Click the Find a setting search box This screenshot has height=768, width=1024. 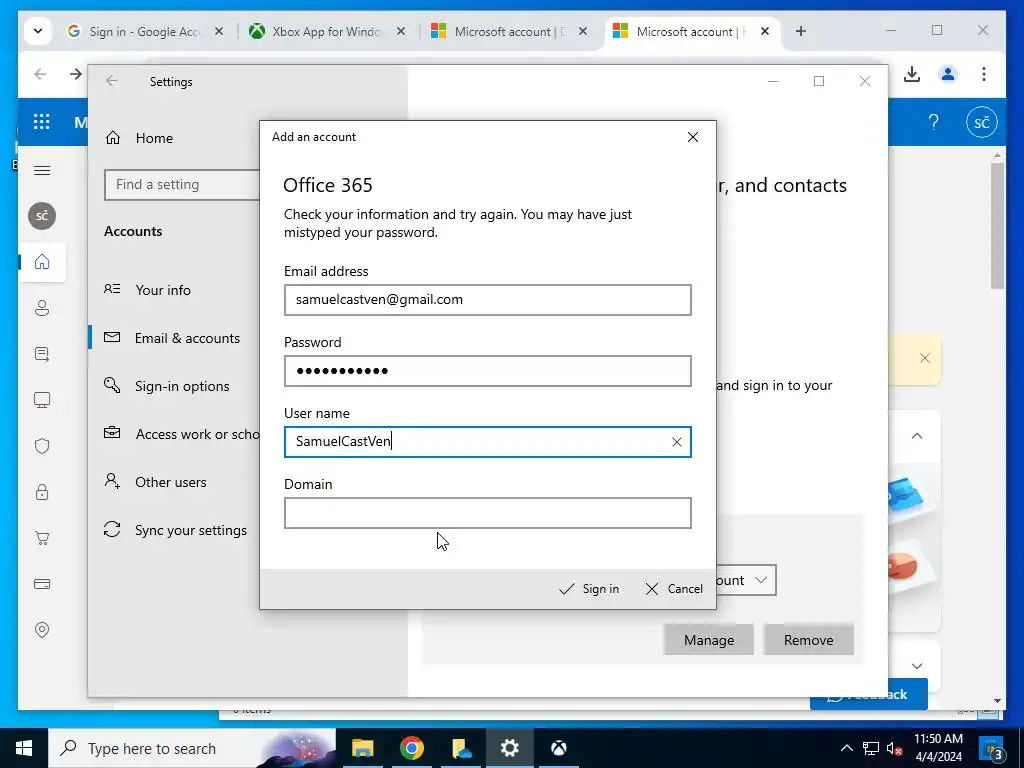click(x=182, y=185)
